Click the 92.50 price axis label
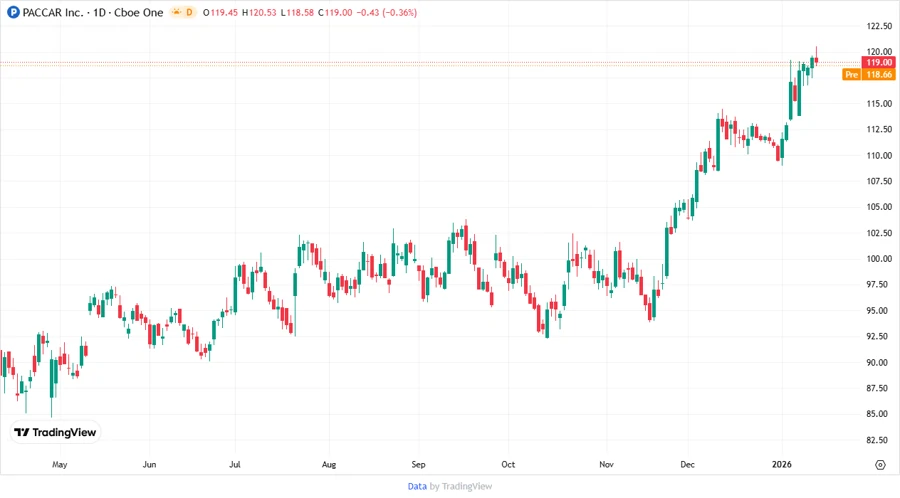The image size is (900, 498). coord(879,336)
